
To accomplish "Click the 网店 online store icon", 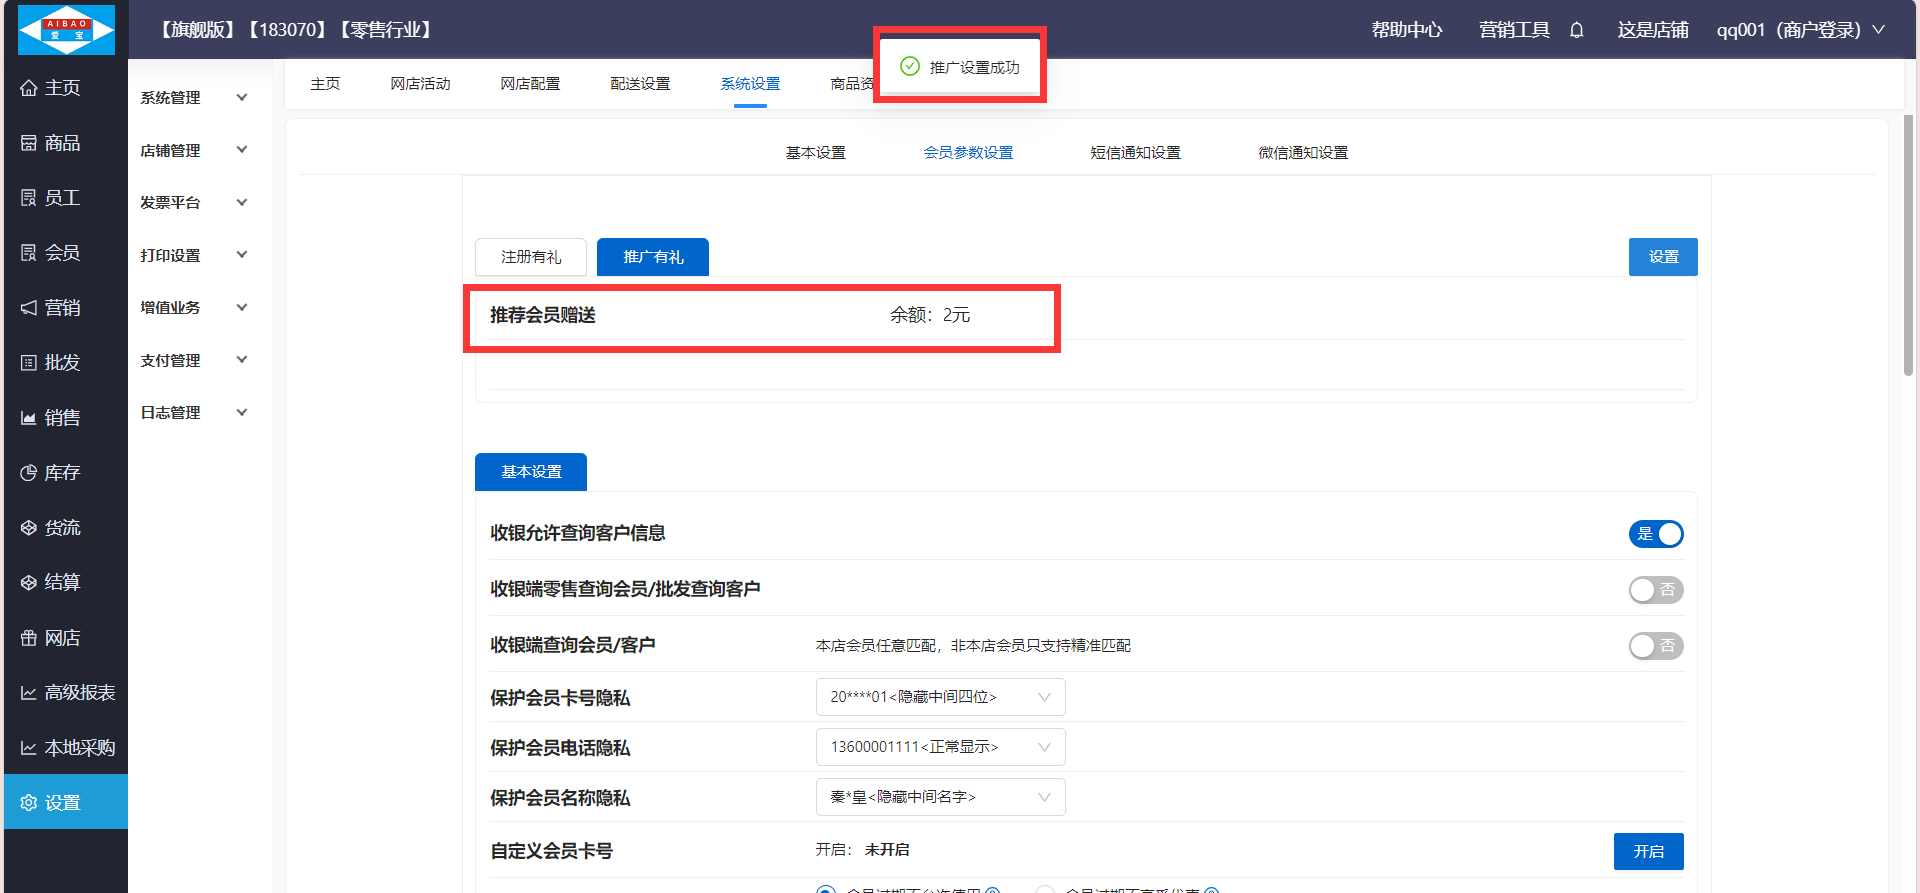I will [x=29, y=638].
